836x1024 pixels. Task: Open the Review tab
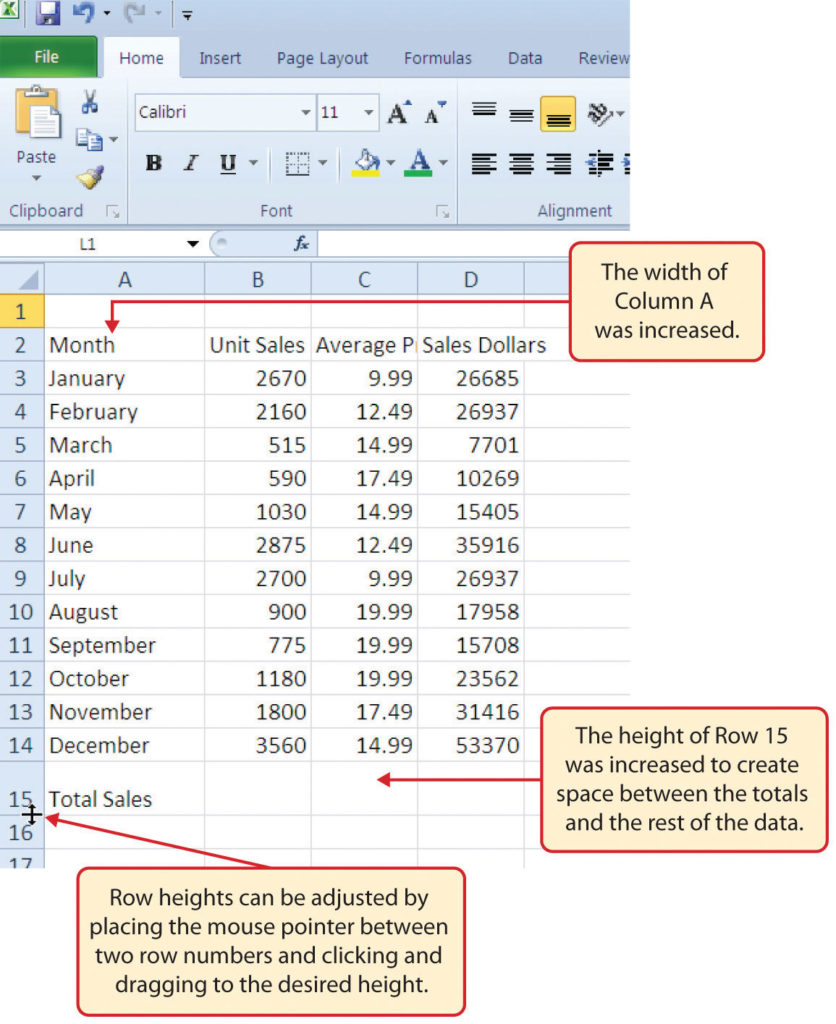pos(603,58)
